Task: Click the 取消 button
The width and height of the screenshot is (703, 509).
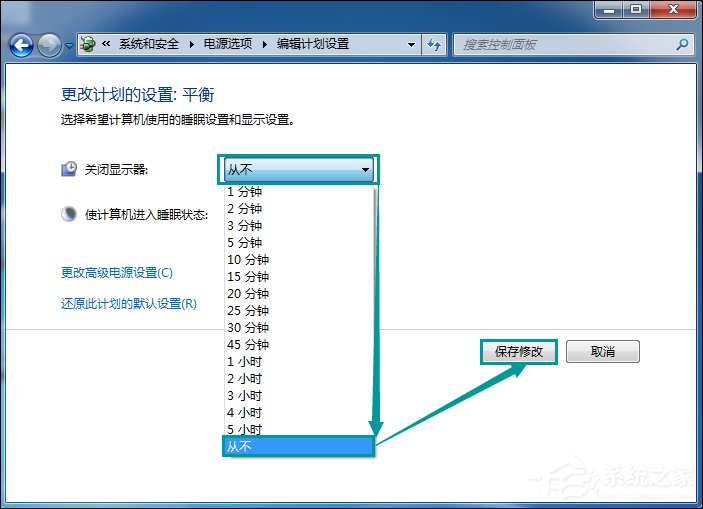Action: coord(603,352)
